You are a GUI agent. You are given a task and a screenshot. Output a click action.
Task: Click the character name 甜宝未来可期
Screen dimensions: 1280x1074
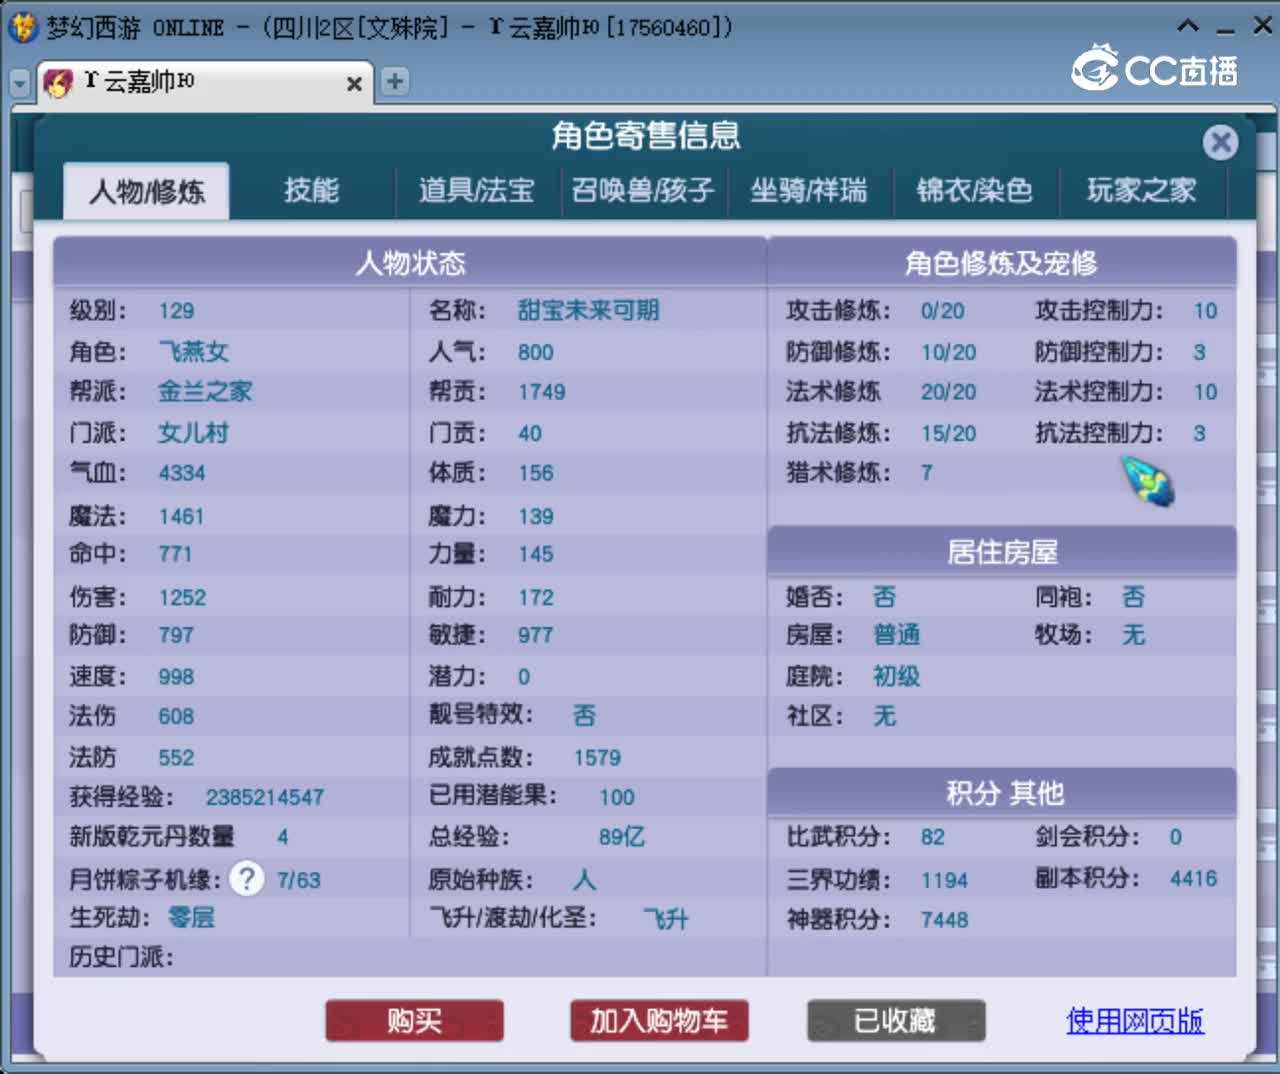point(588,310)
